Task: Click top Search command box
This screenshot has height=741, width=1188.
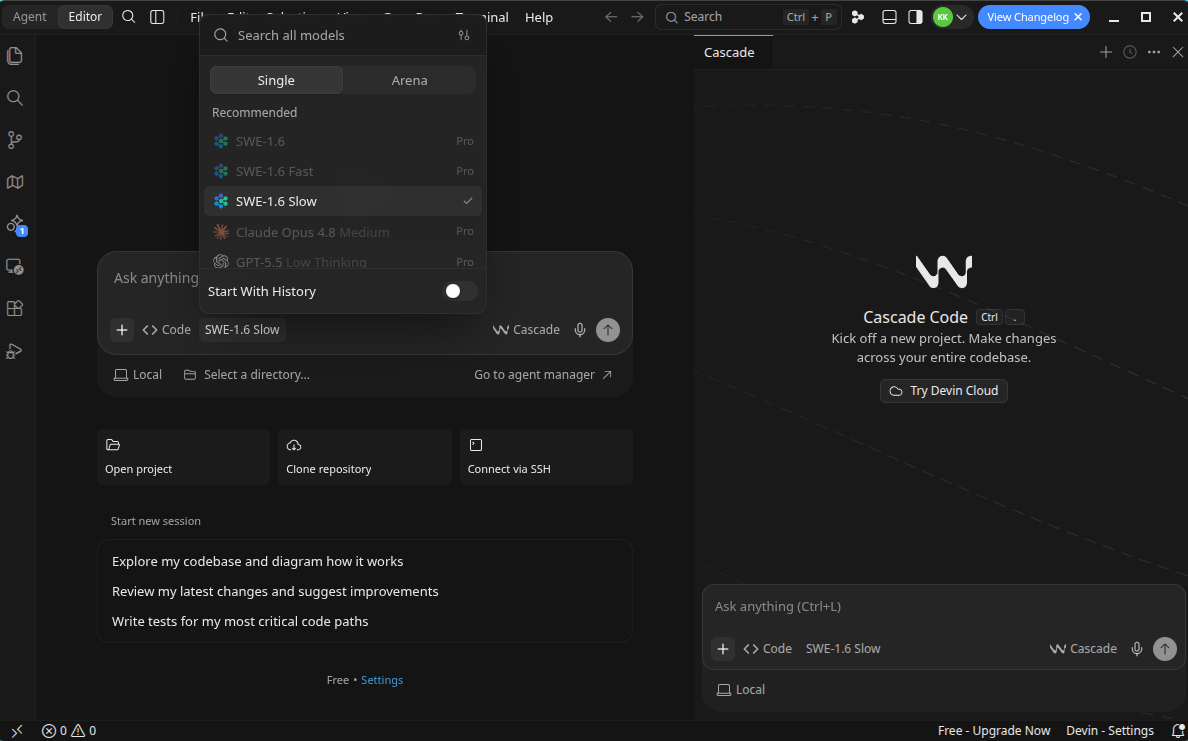Action: coord(748,17)
